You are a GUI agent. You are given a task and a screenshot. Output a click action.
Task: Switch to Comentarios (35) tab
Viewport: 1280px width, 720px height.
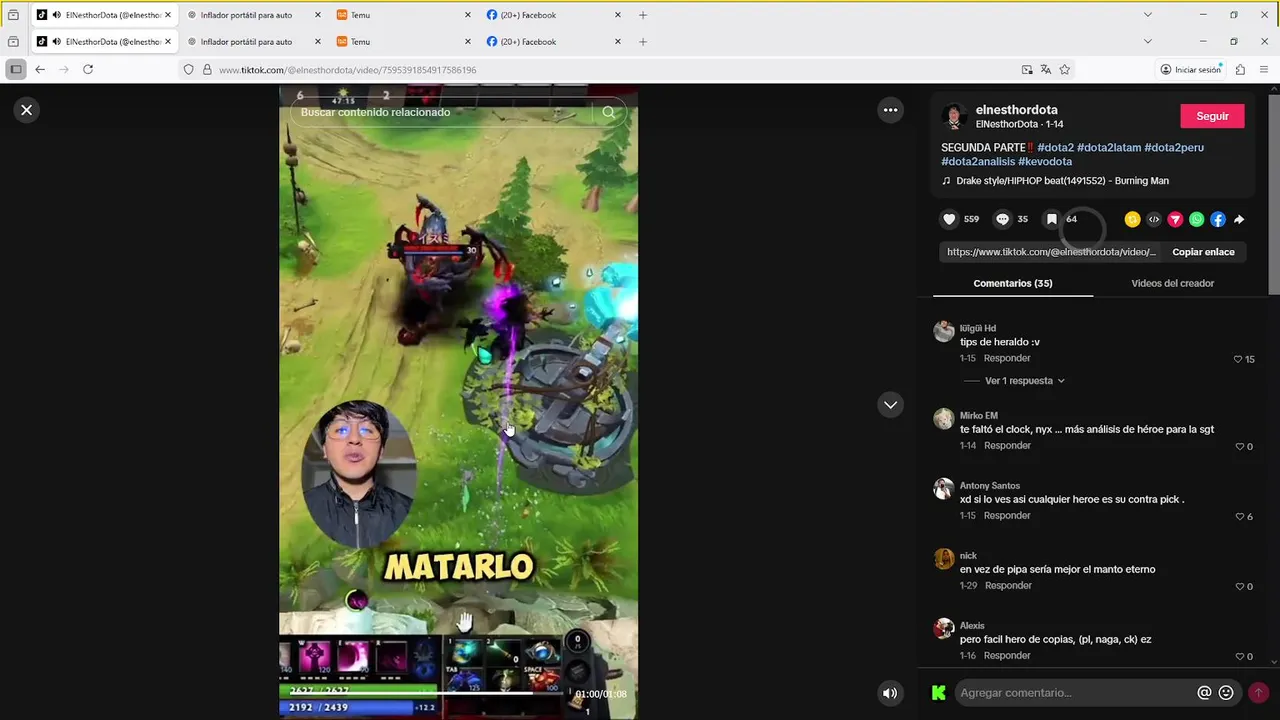(x=1013, y=283)
